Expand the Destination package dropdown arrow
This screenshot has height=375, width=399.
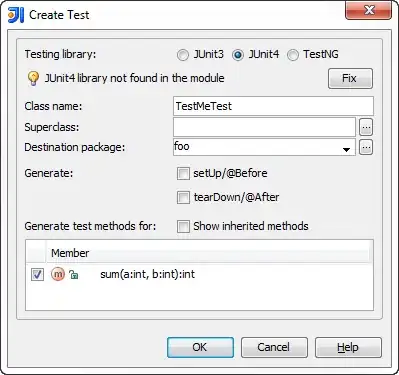click(346, 150)
